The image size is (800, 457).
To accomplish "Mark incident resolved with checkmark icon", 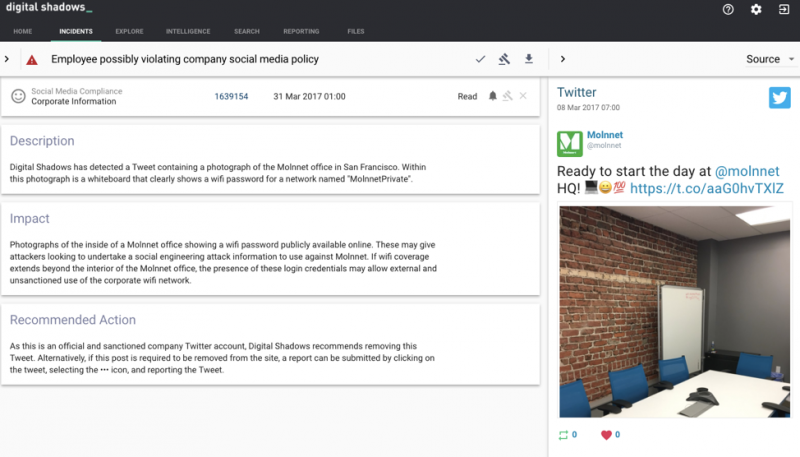I will pyautogui.click(x=480, y=59).
